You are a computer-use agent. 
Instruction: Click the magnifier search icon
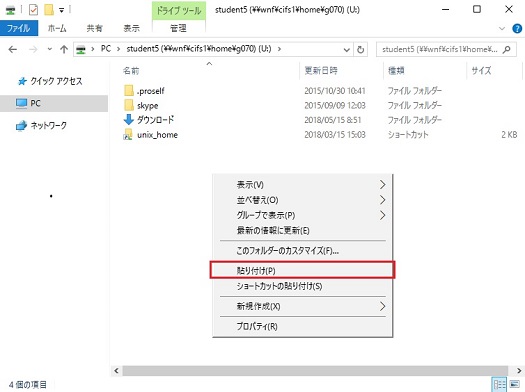[507, 50]
